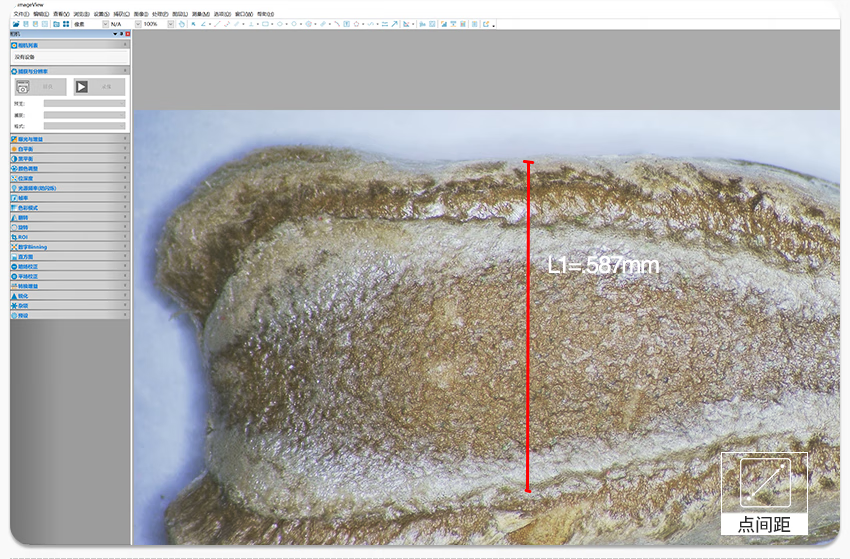The width and height of the screenshot is (850, 559).
Task: Click the open file folder toolbar icon
Action: [15, 24]
